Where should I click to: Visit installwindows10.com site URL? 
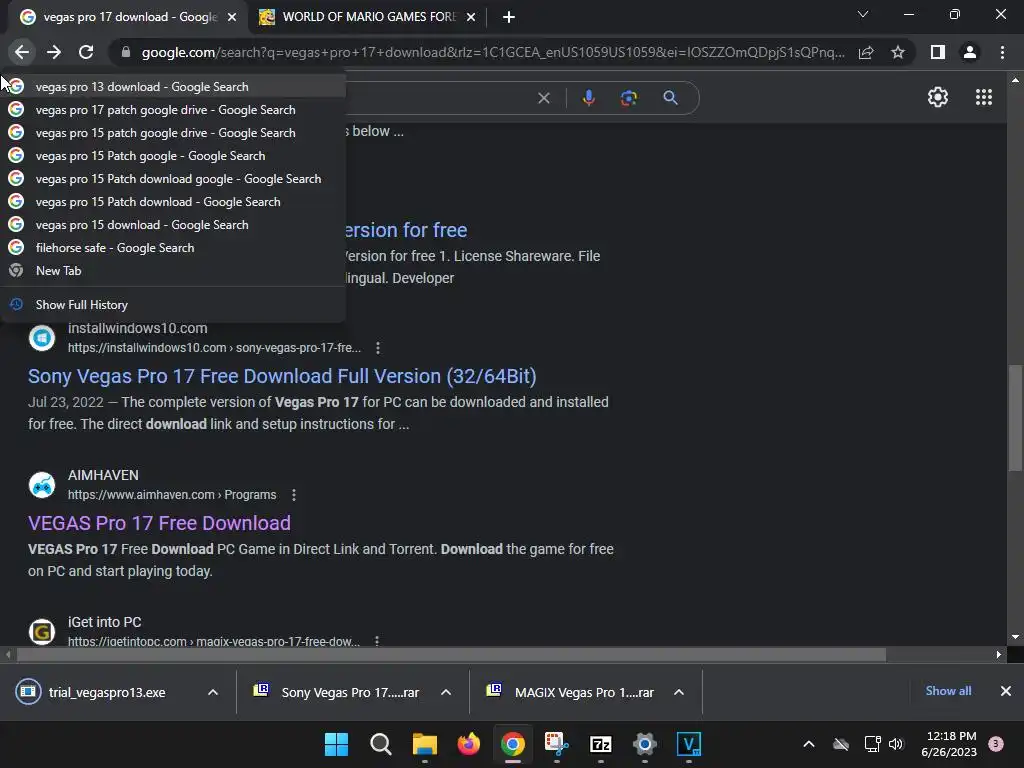(x=214, y=348)
